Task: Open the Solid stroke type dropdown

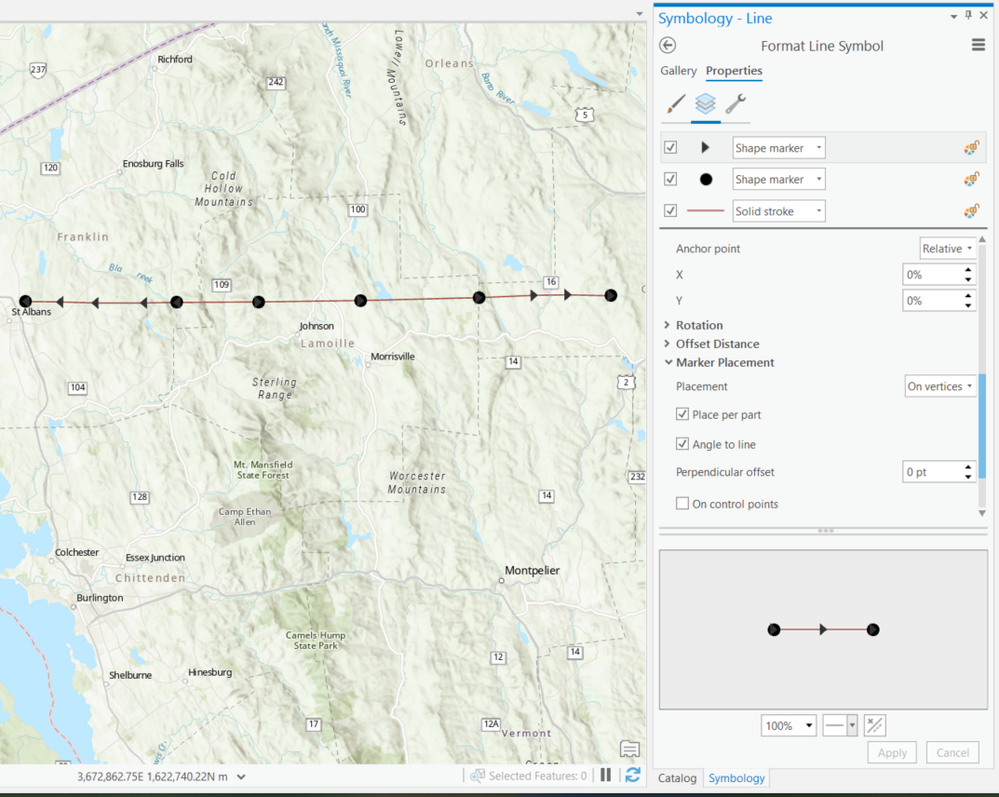Action: pos(779,211)
